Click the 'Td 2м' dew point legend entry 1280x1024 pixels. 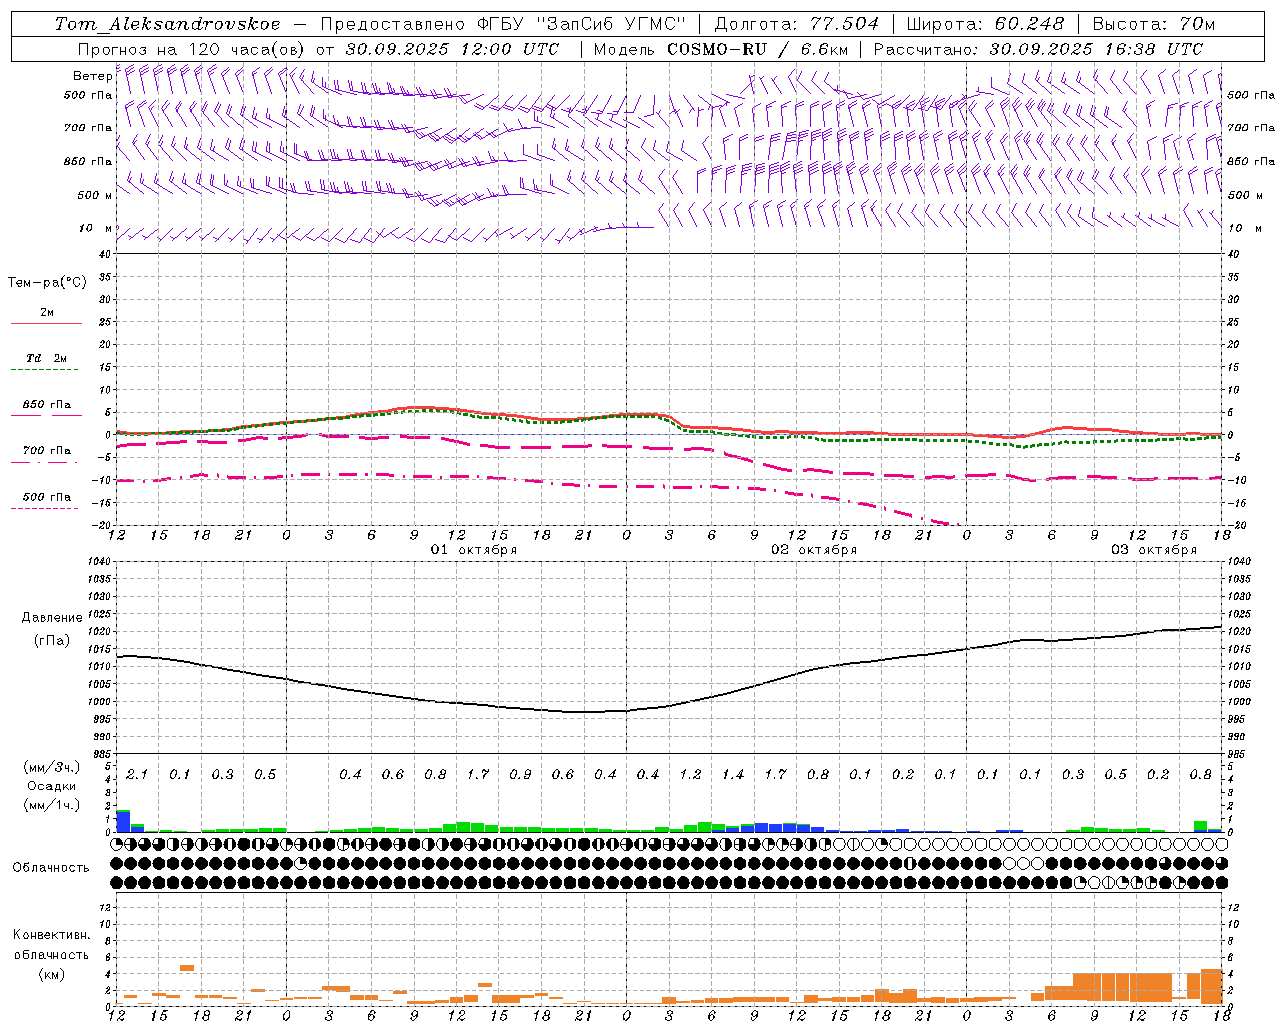(x=47, y=358)
